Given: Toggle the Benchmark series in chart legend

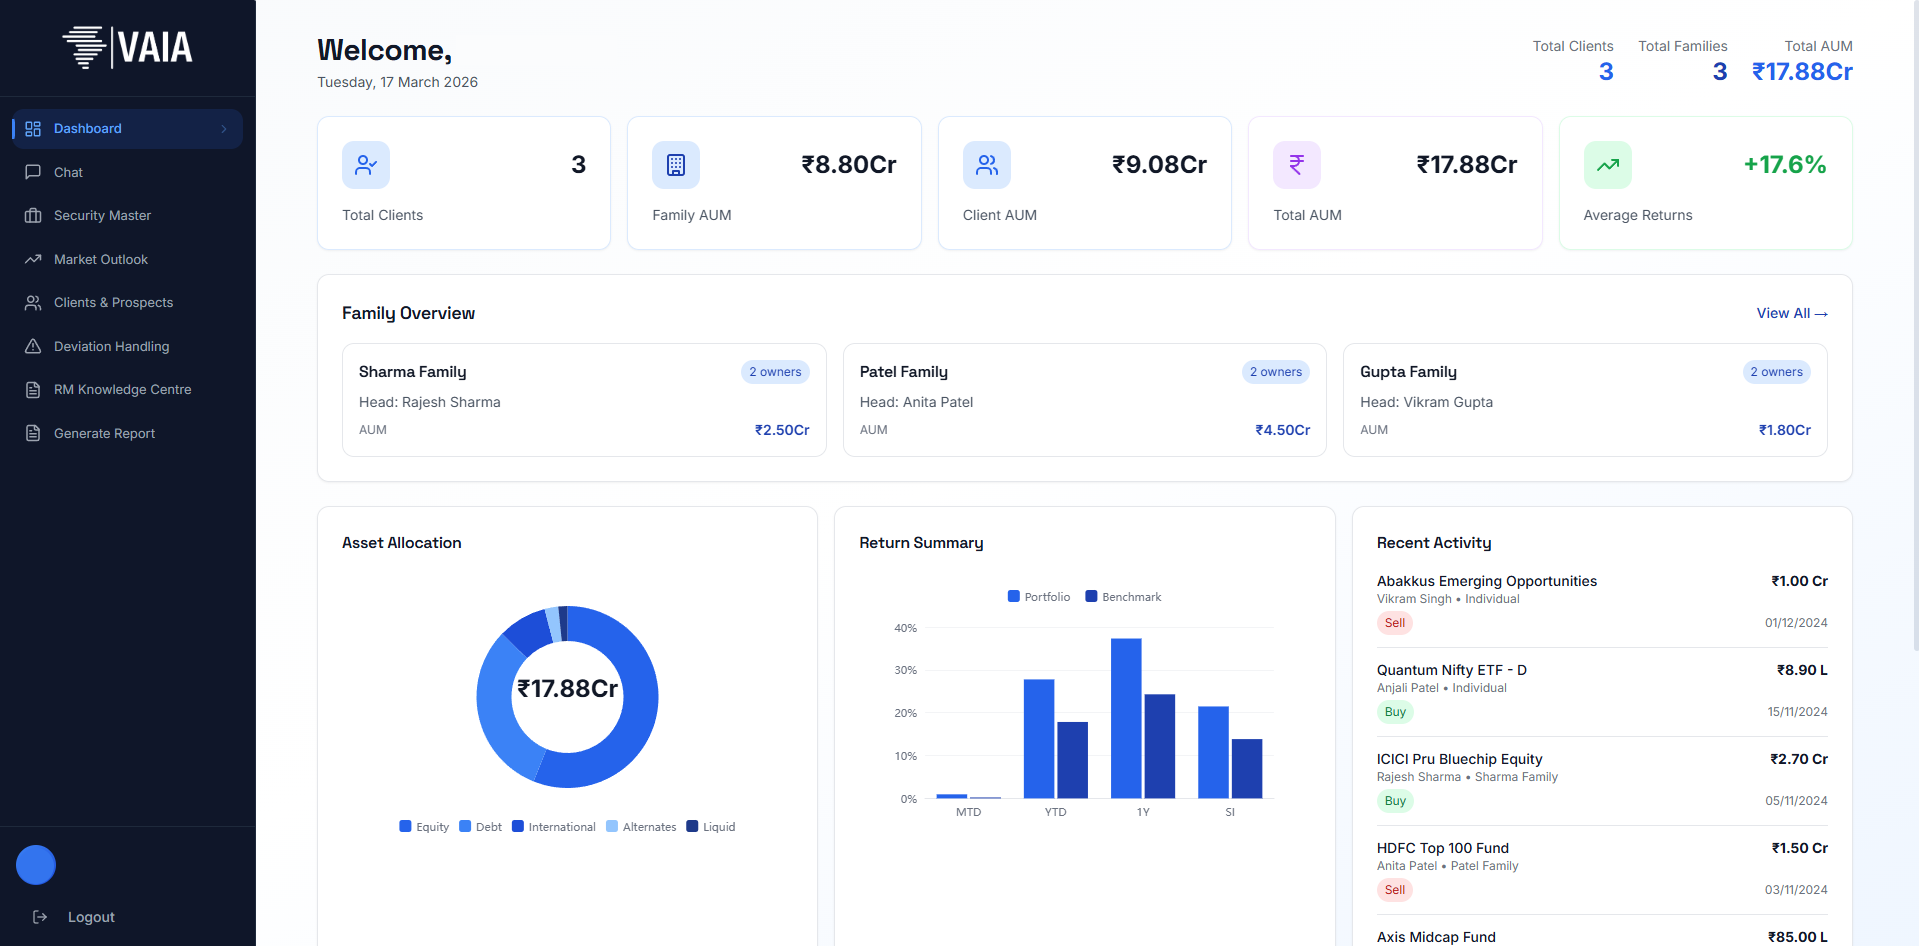Looking at the screenshot, I should tap(1123, 597).
